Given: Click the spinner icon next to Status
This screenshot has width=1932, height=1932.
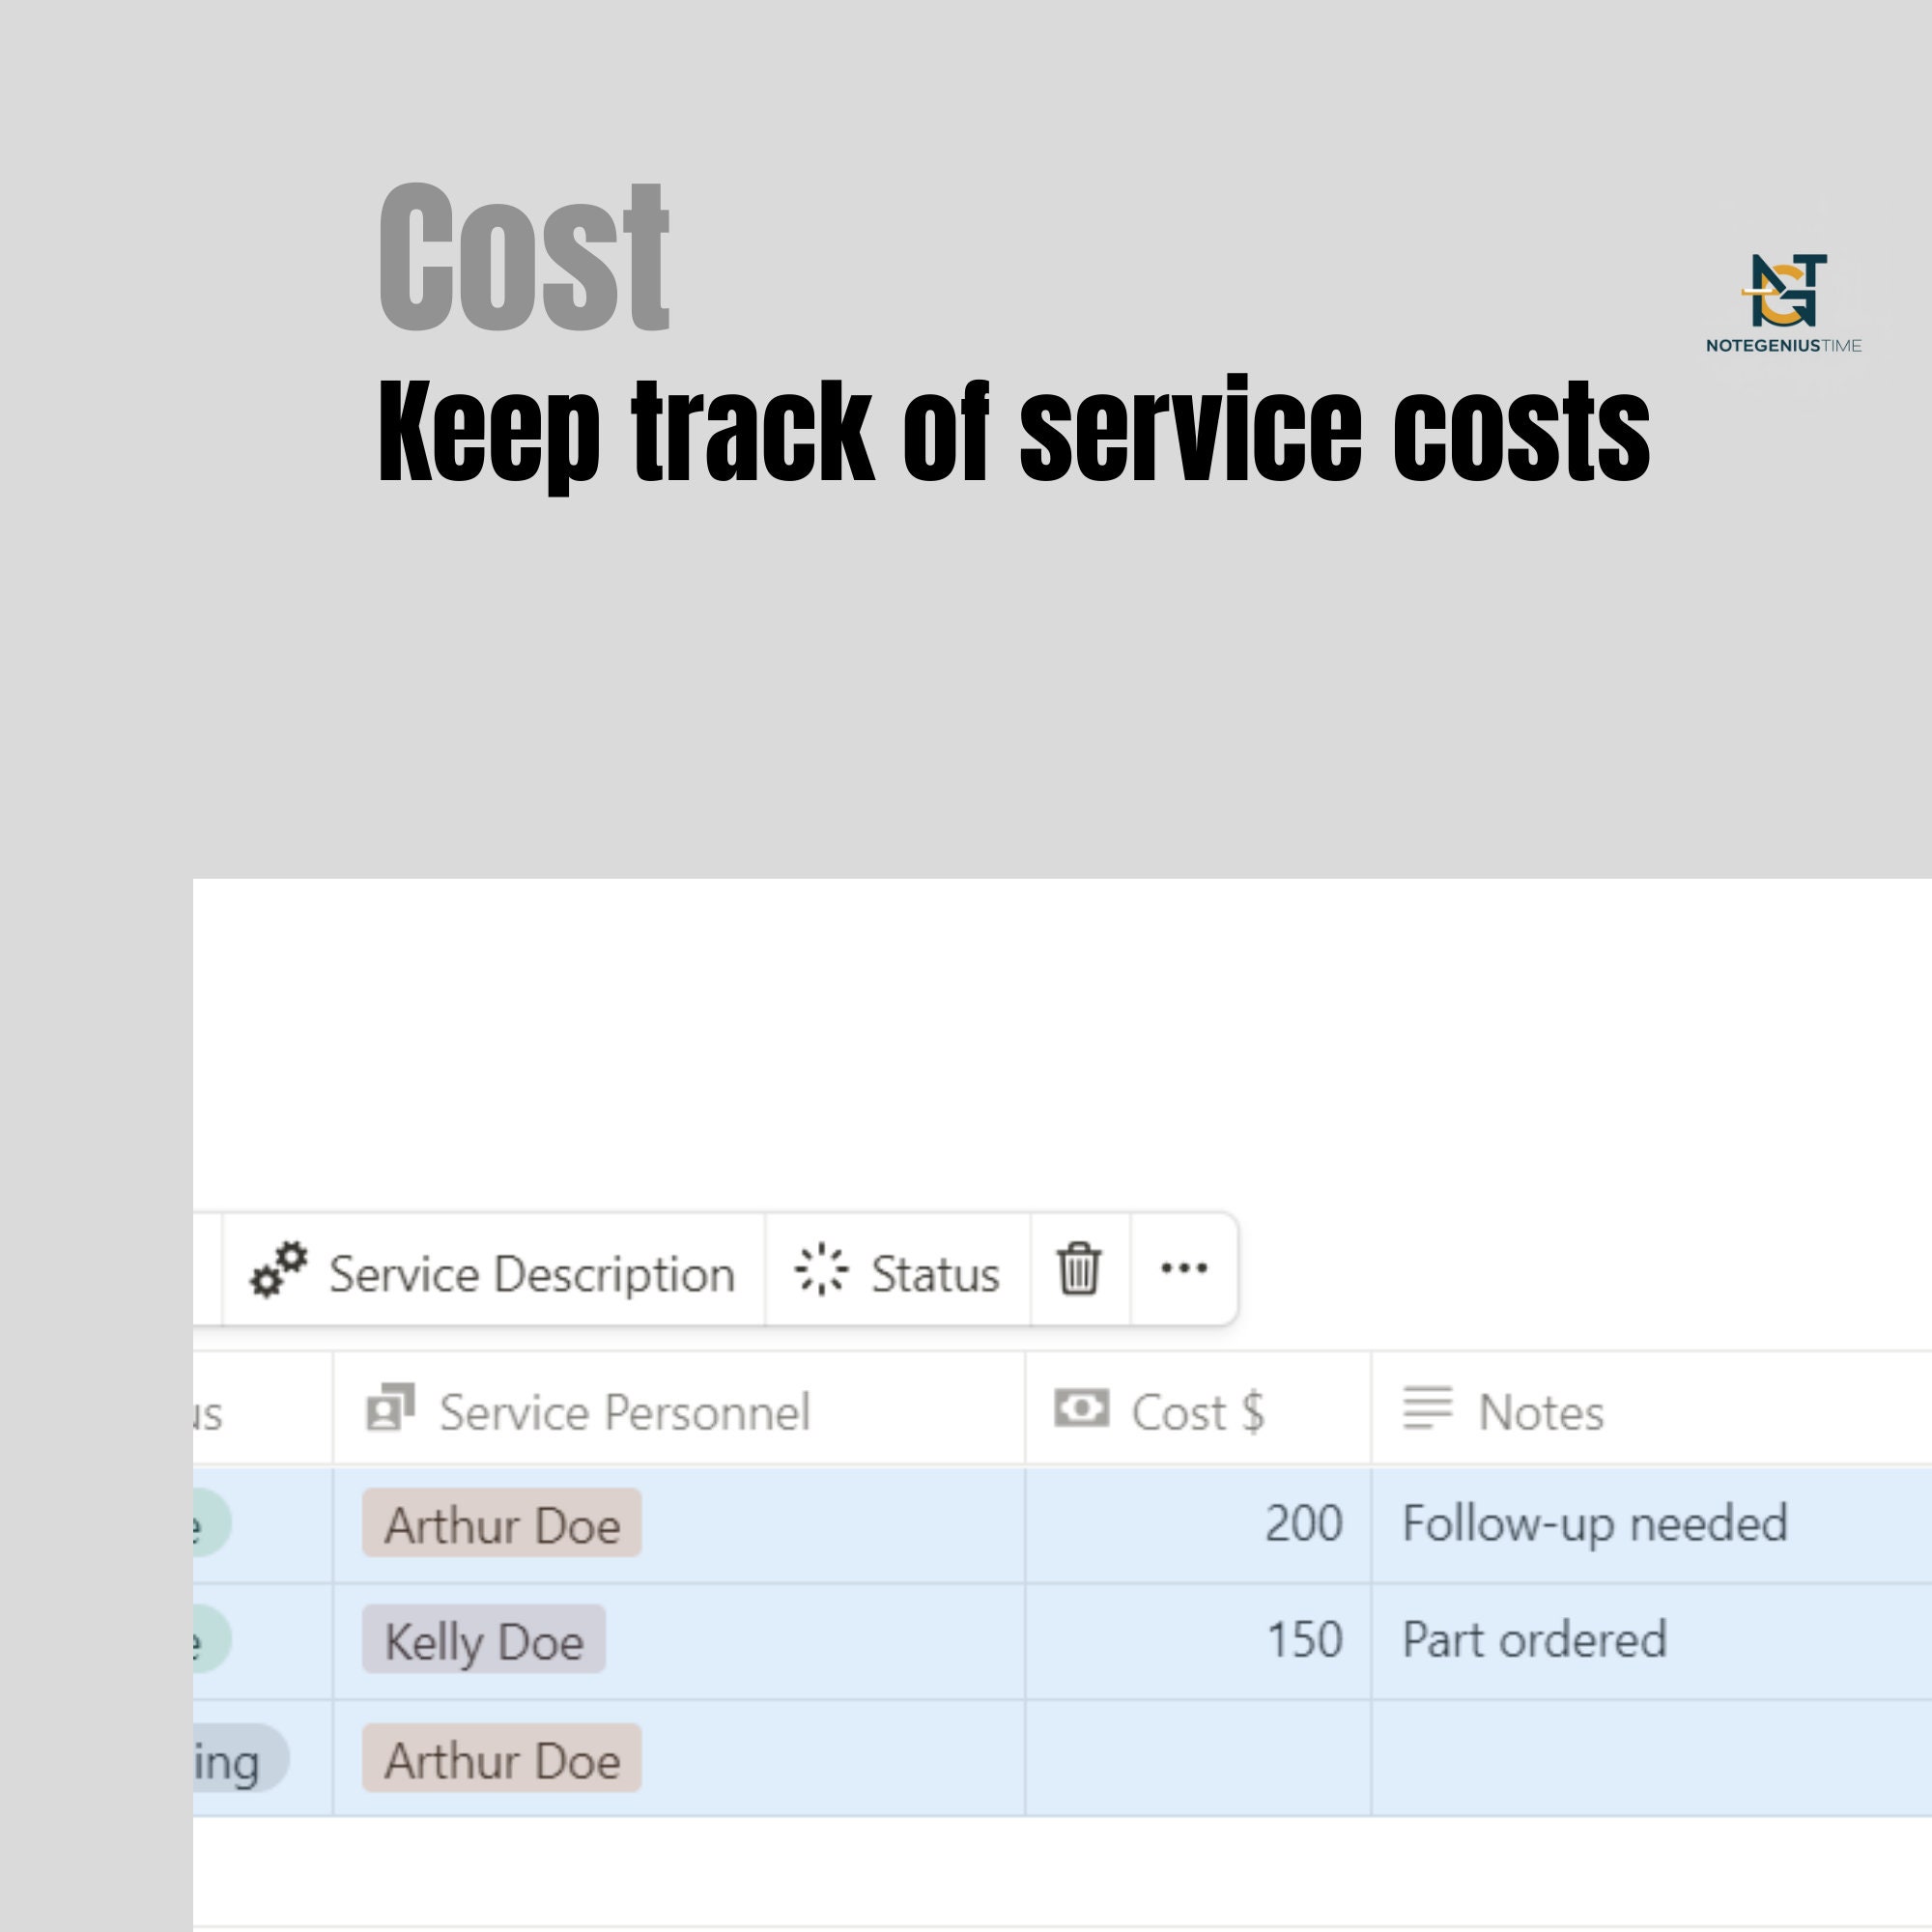Looking at the screenshot, I should tap(820, 1270).
